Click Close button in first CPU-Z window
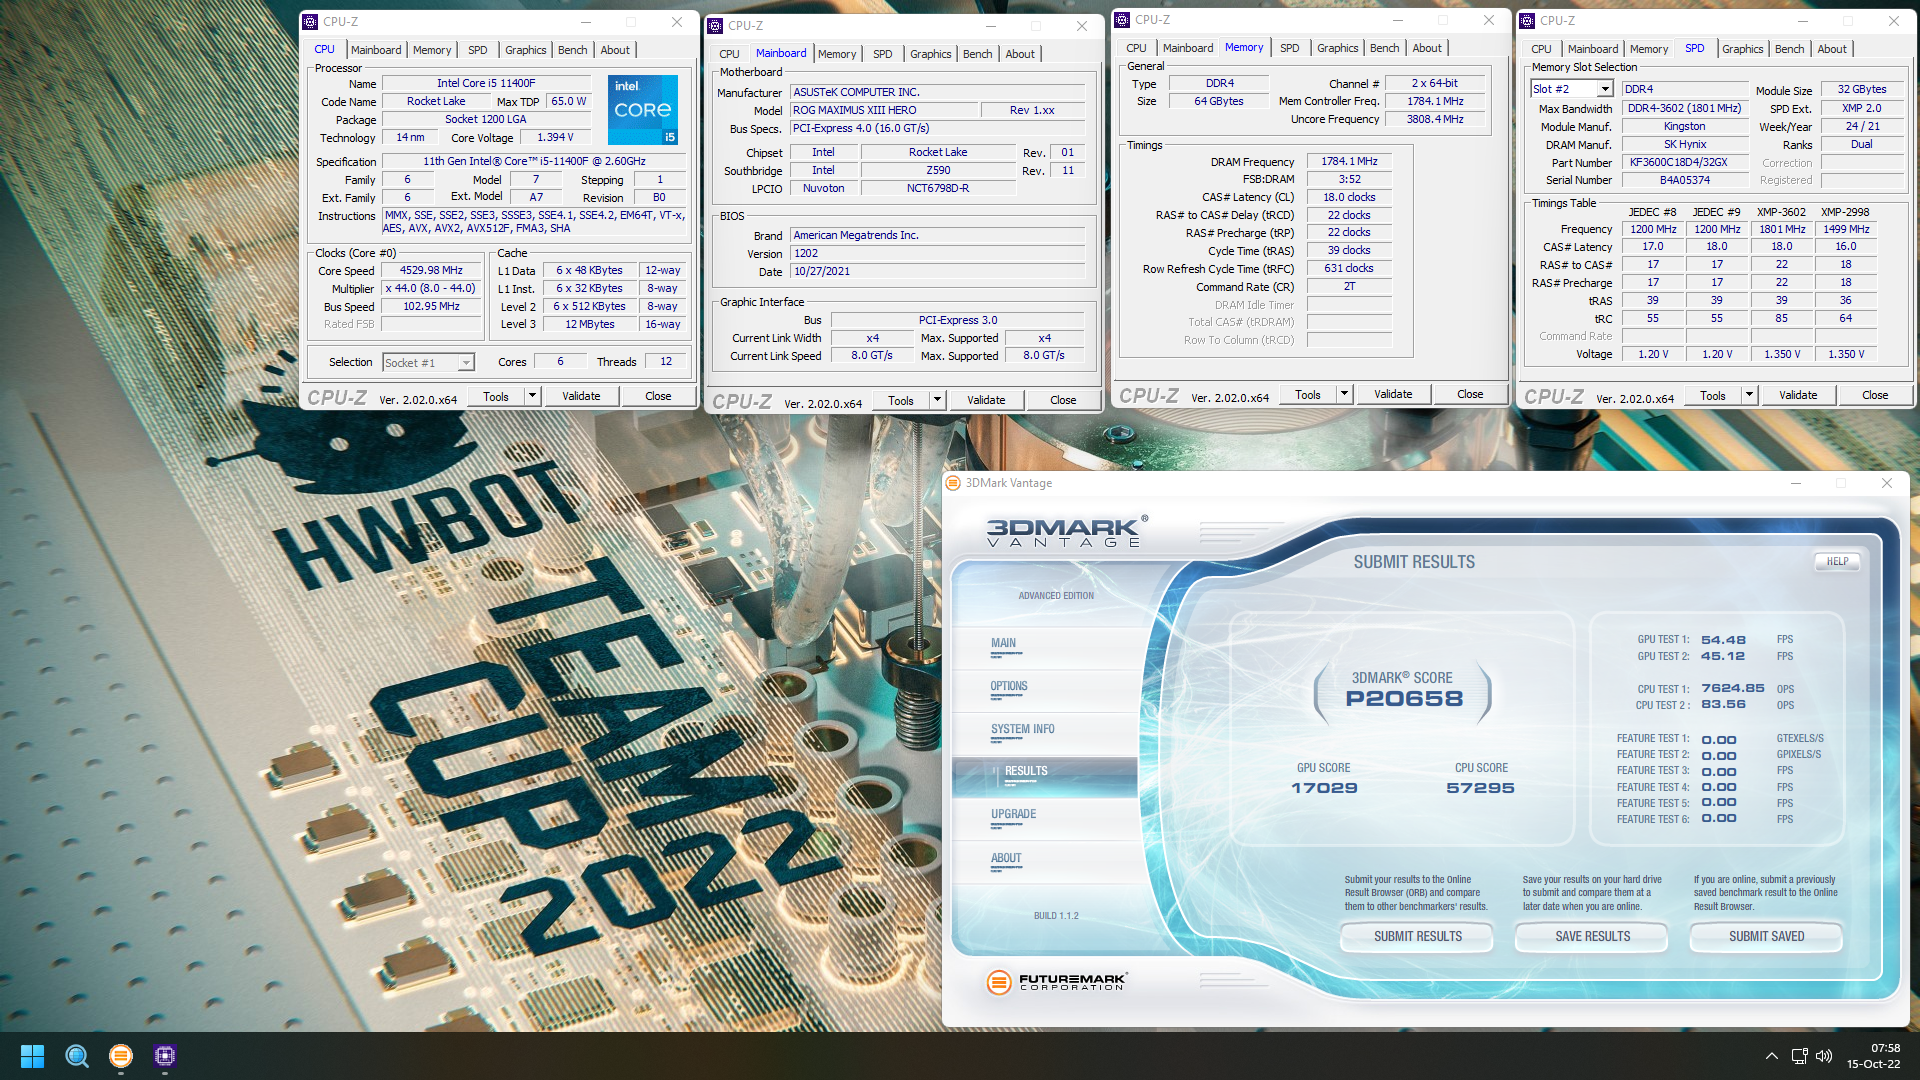The height and width of the screenshot is (1080, 1920). (x=658, y=396)
